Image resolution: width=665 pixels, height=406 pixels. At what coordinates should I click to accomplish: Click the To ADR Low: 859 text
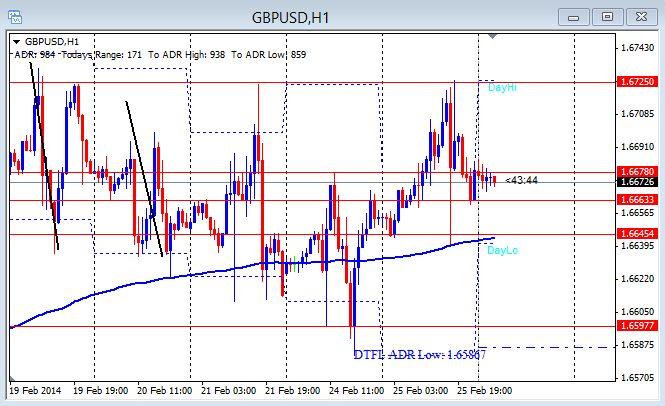[268, 55]
